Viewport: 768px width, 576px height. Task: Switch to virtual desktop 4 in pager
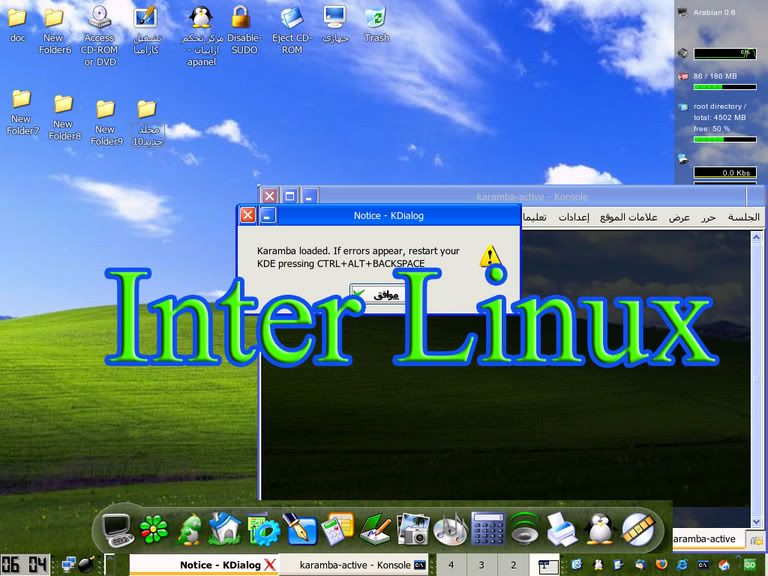[451, 565]
